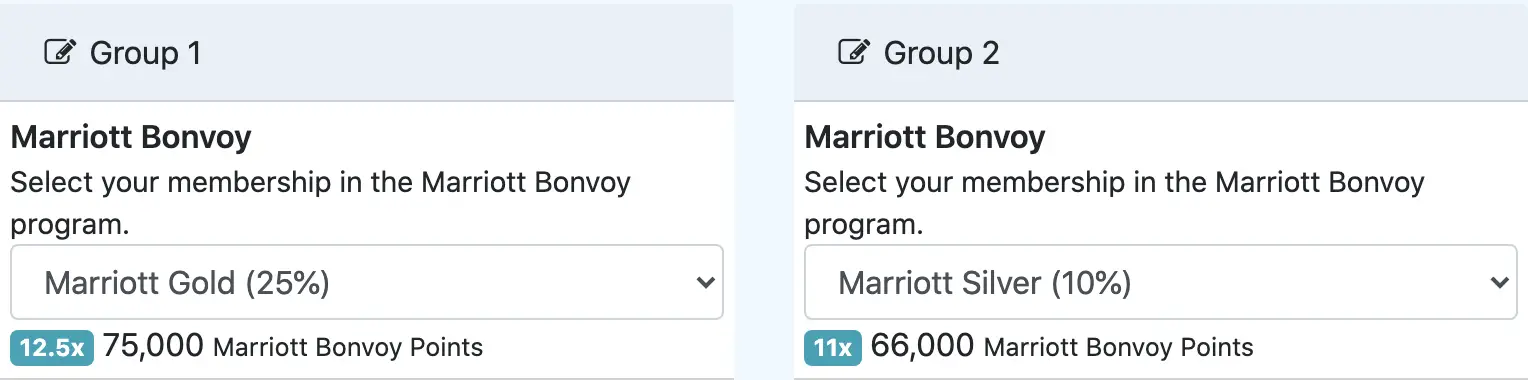Select the Group 1 title text

146,53
